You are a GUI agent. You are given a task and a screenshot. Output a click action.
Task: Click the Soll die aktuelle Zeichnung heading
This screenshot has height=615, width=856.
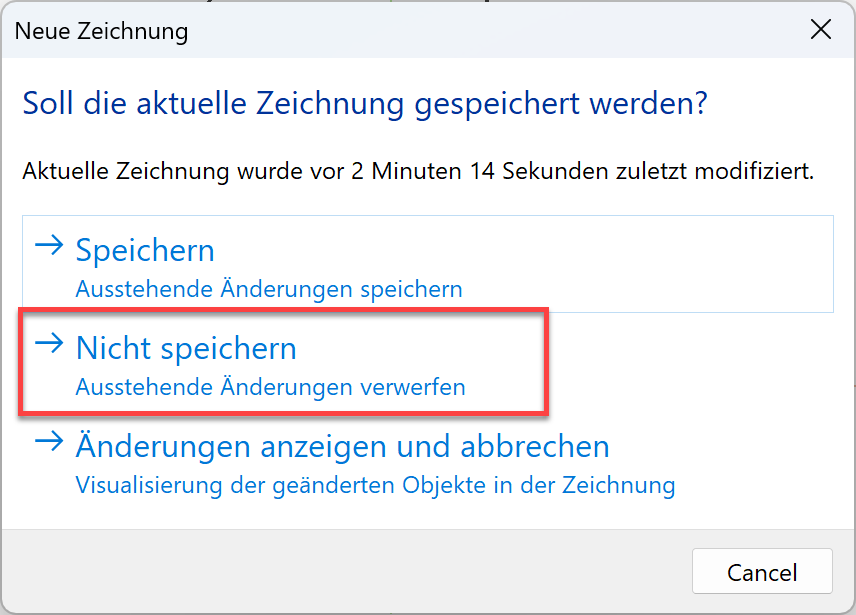pyautogui.click(x=365, y=103)
